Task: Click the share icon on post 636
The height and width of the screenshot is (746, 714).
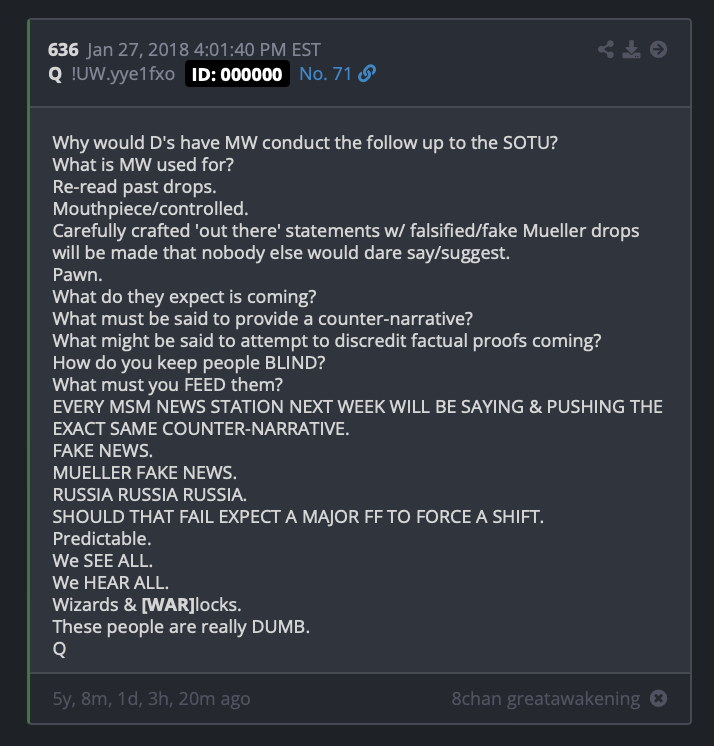Action: (x=606, y=49)
